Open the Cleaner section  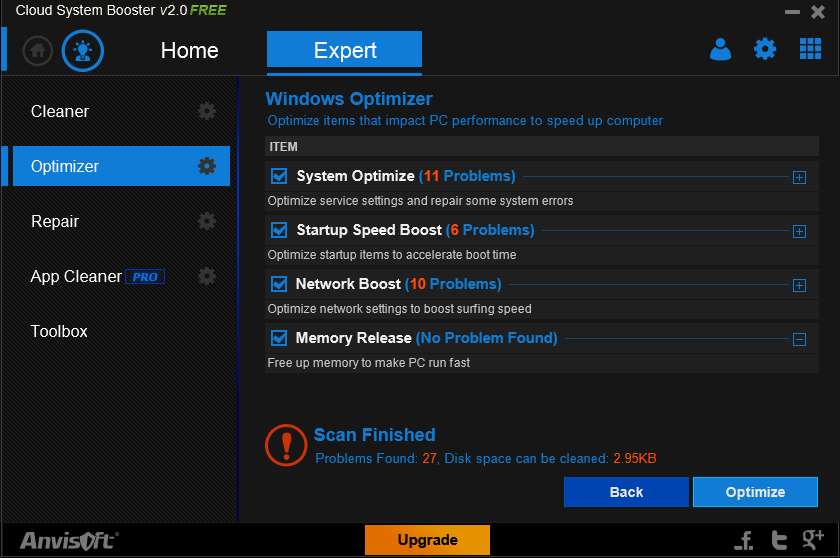point(60,111)
